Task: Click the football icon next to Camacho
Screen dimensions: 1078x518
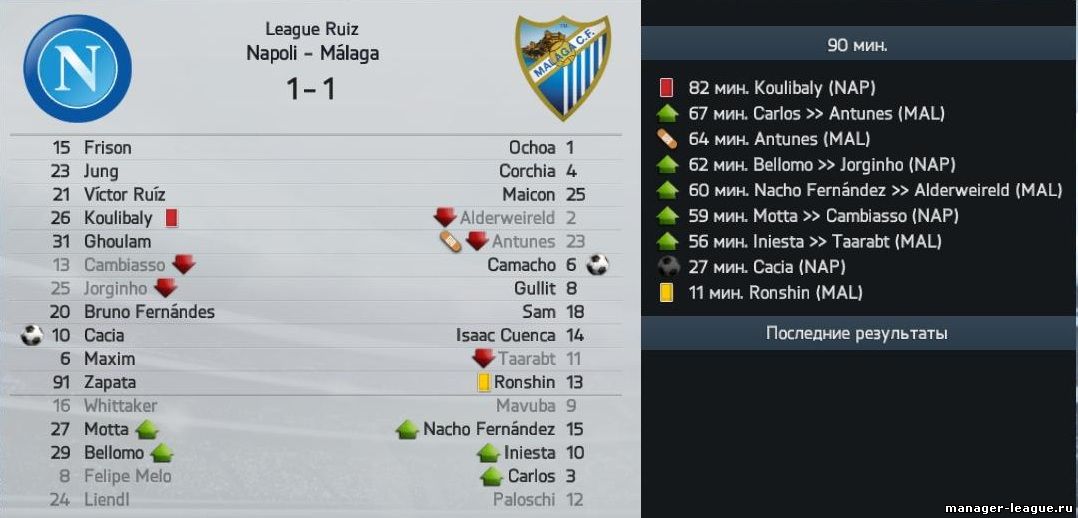Action: coord(597,265)
